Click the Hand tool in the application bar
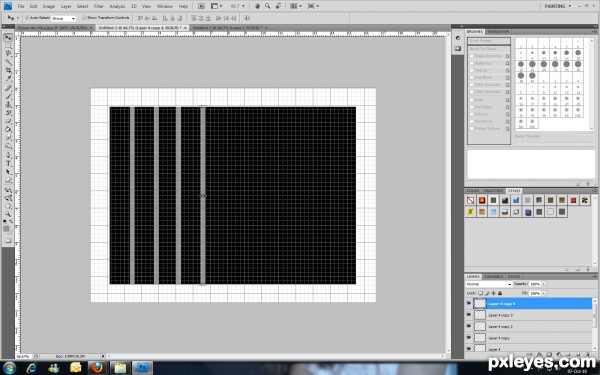Viewport: 600px width, 375px height. point(257,6)
